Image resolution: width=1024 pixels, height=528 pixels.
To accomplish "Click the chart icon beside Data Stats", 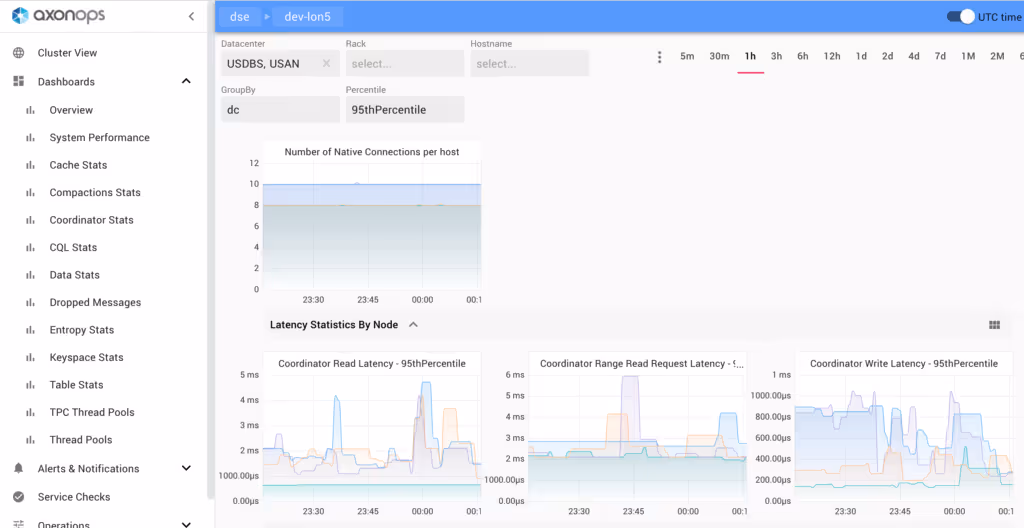I will pyautogui.click(x=30, y=275).
